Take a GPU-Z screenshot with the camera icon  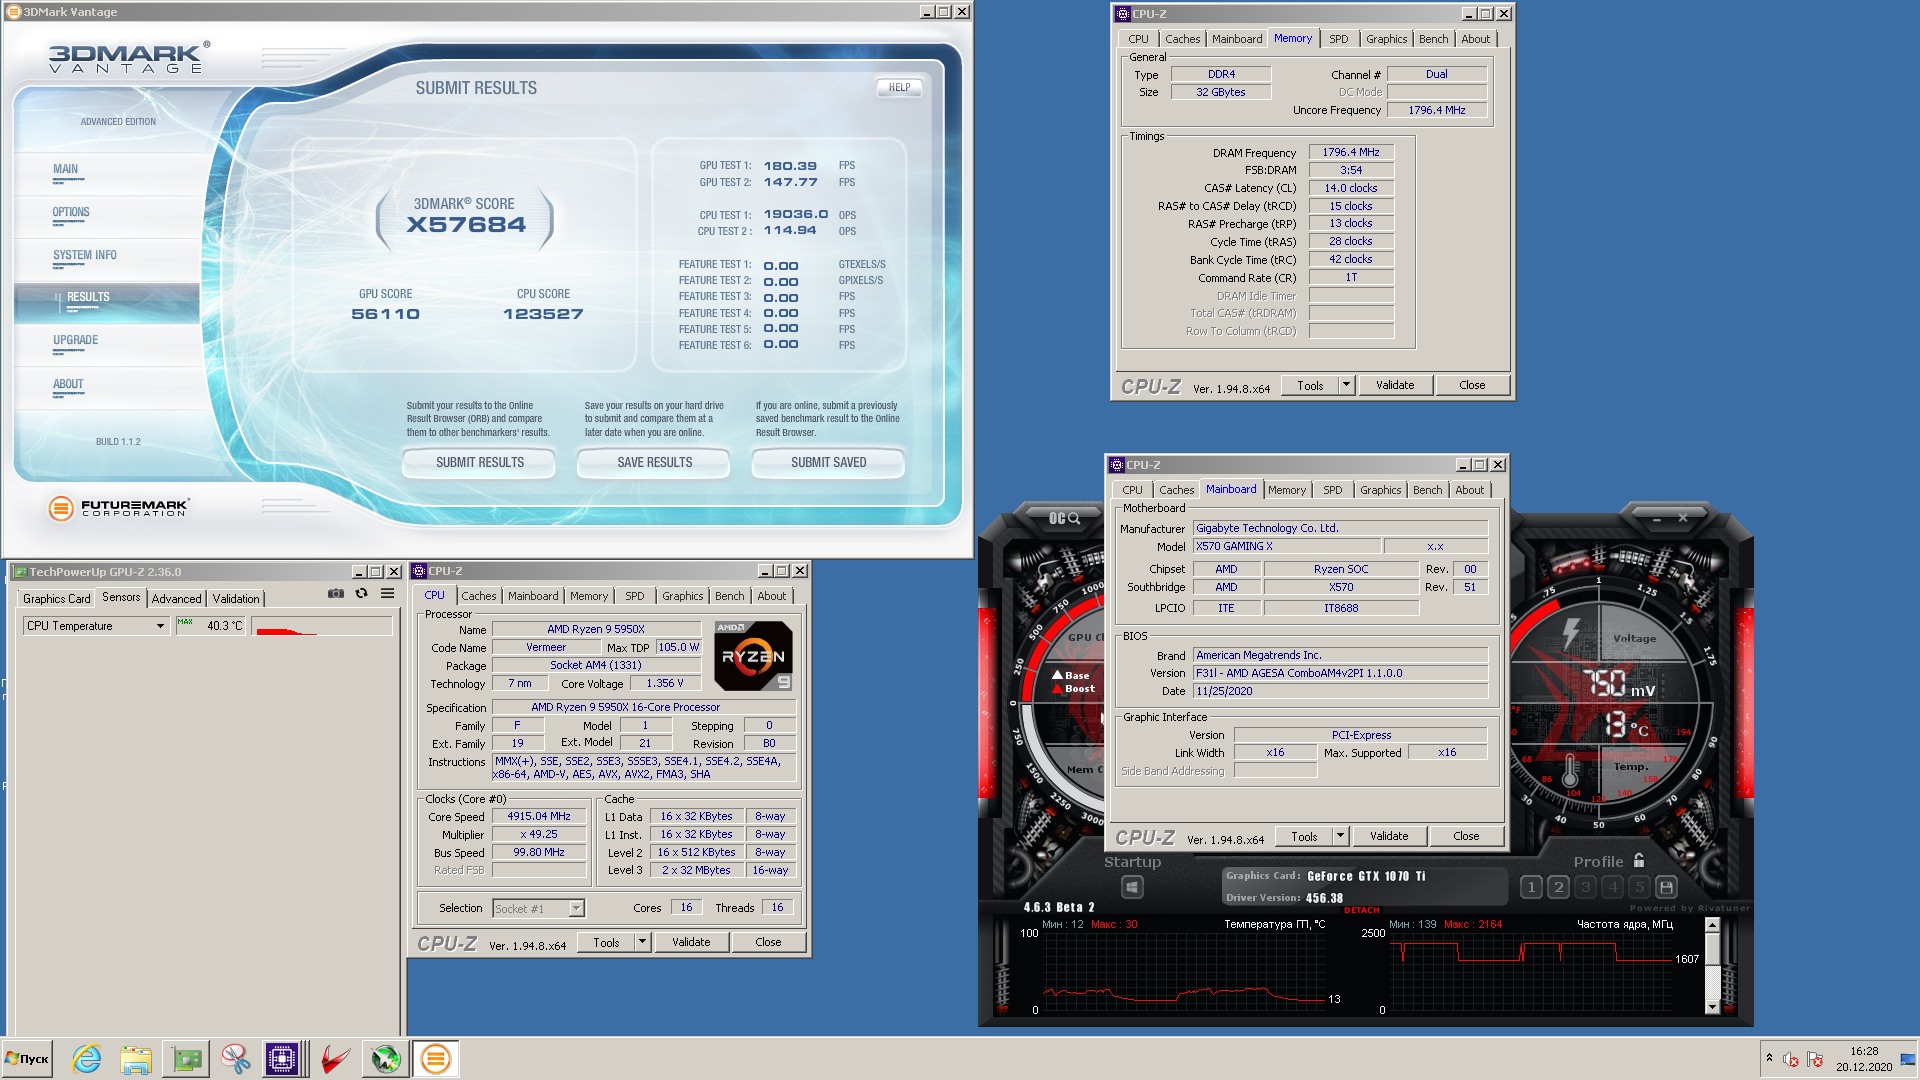(x=336, y=593)
